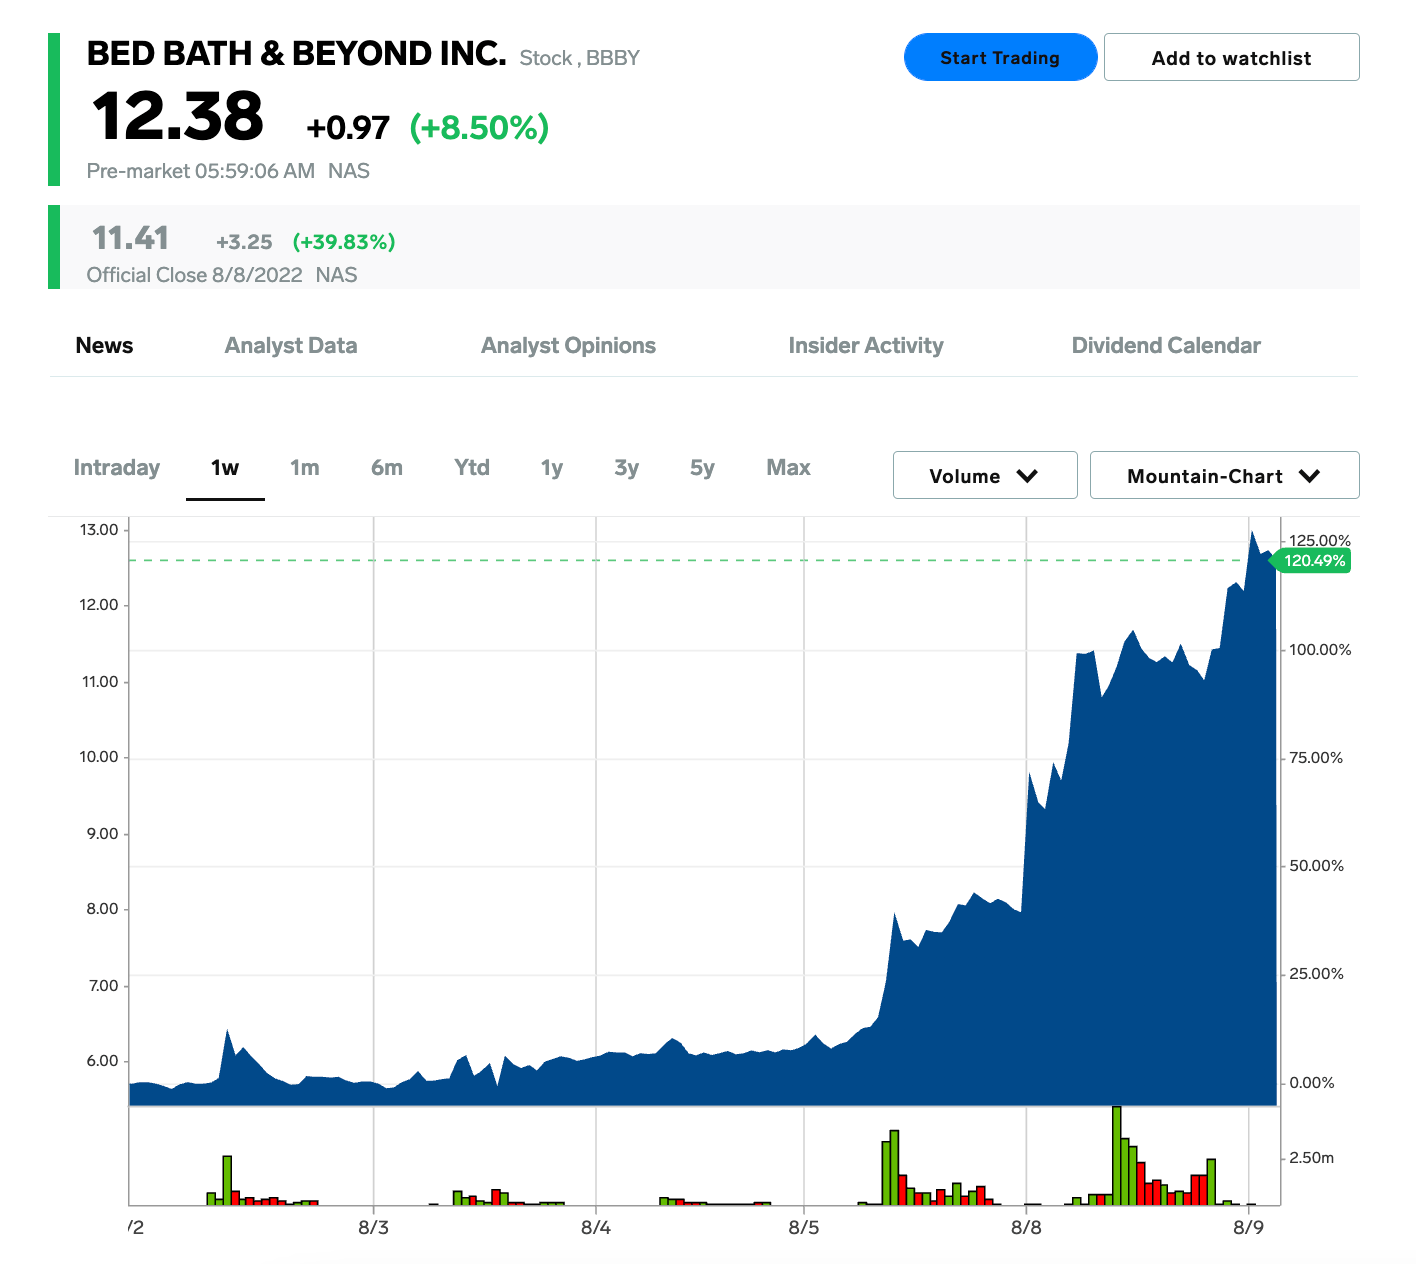Click the green (+8.50%) change value
This screenshot has height=1264, width=1416.
coord(479,128)
